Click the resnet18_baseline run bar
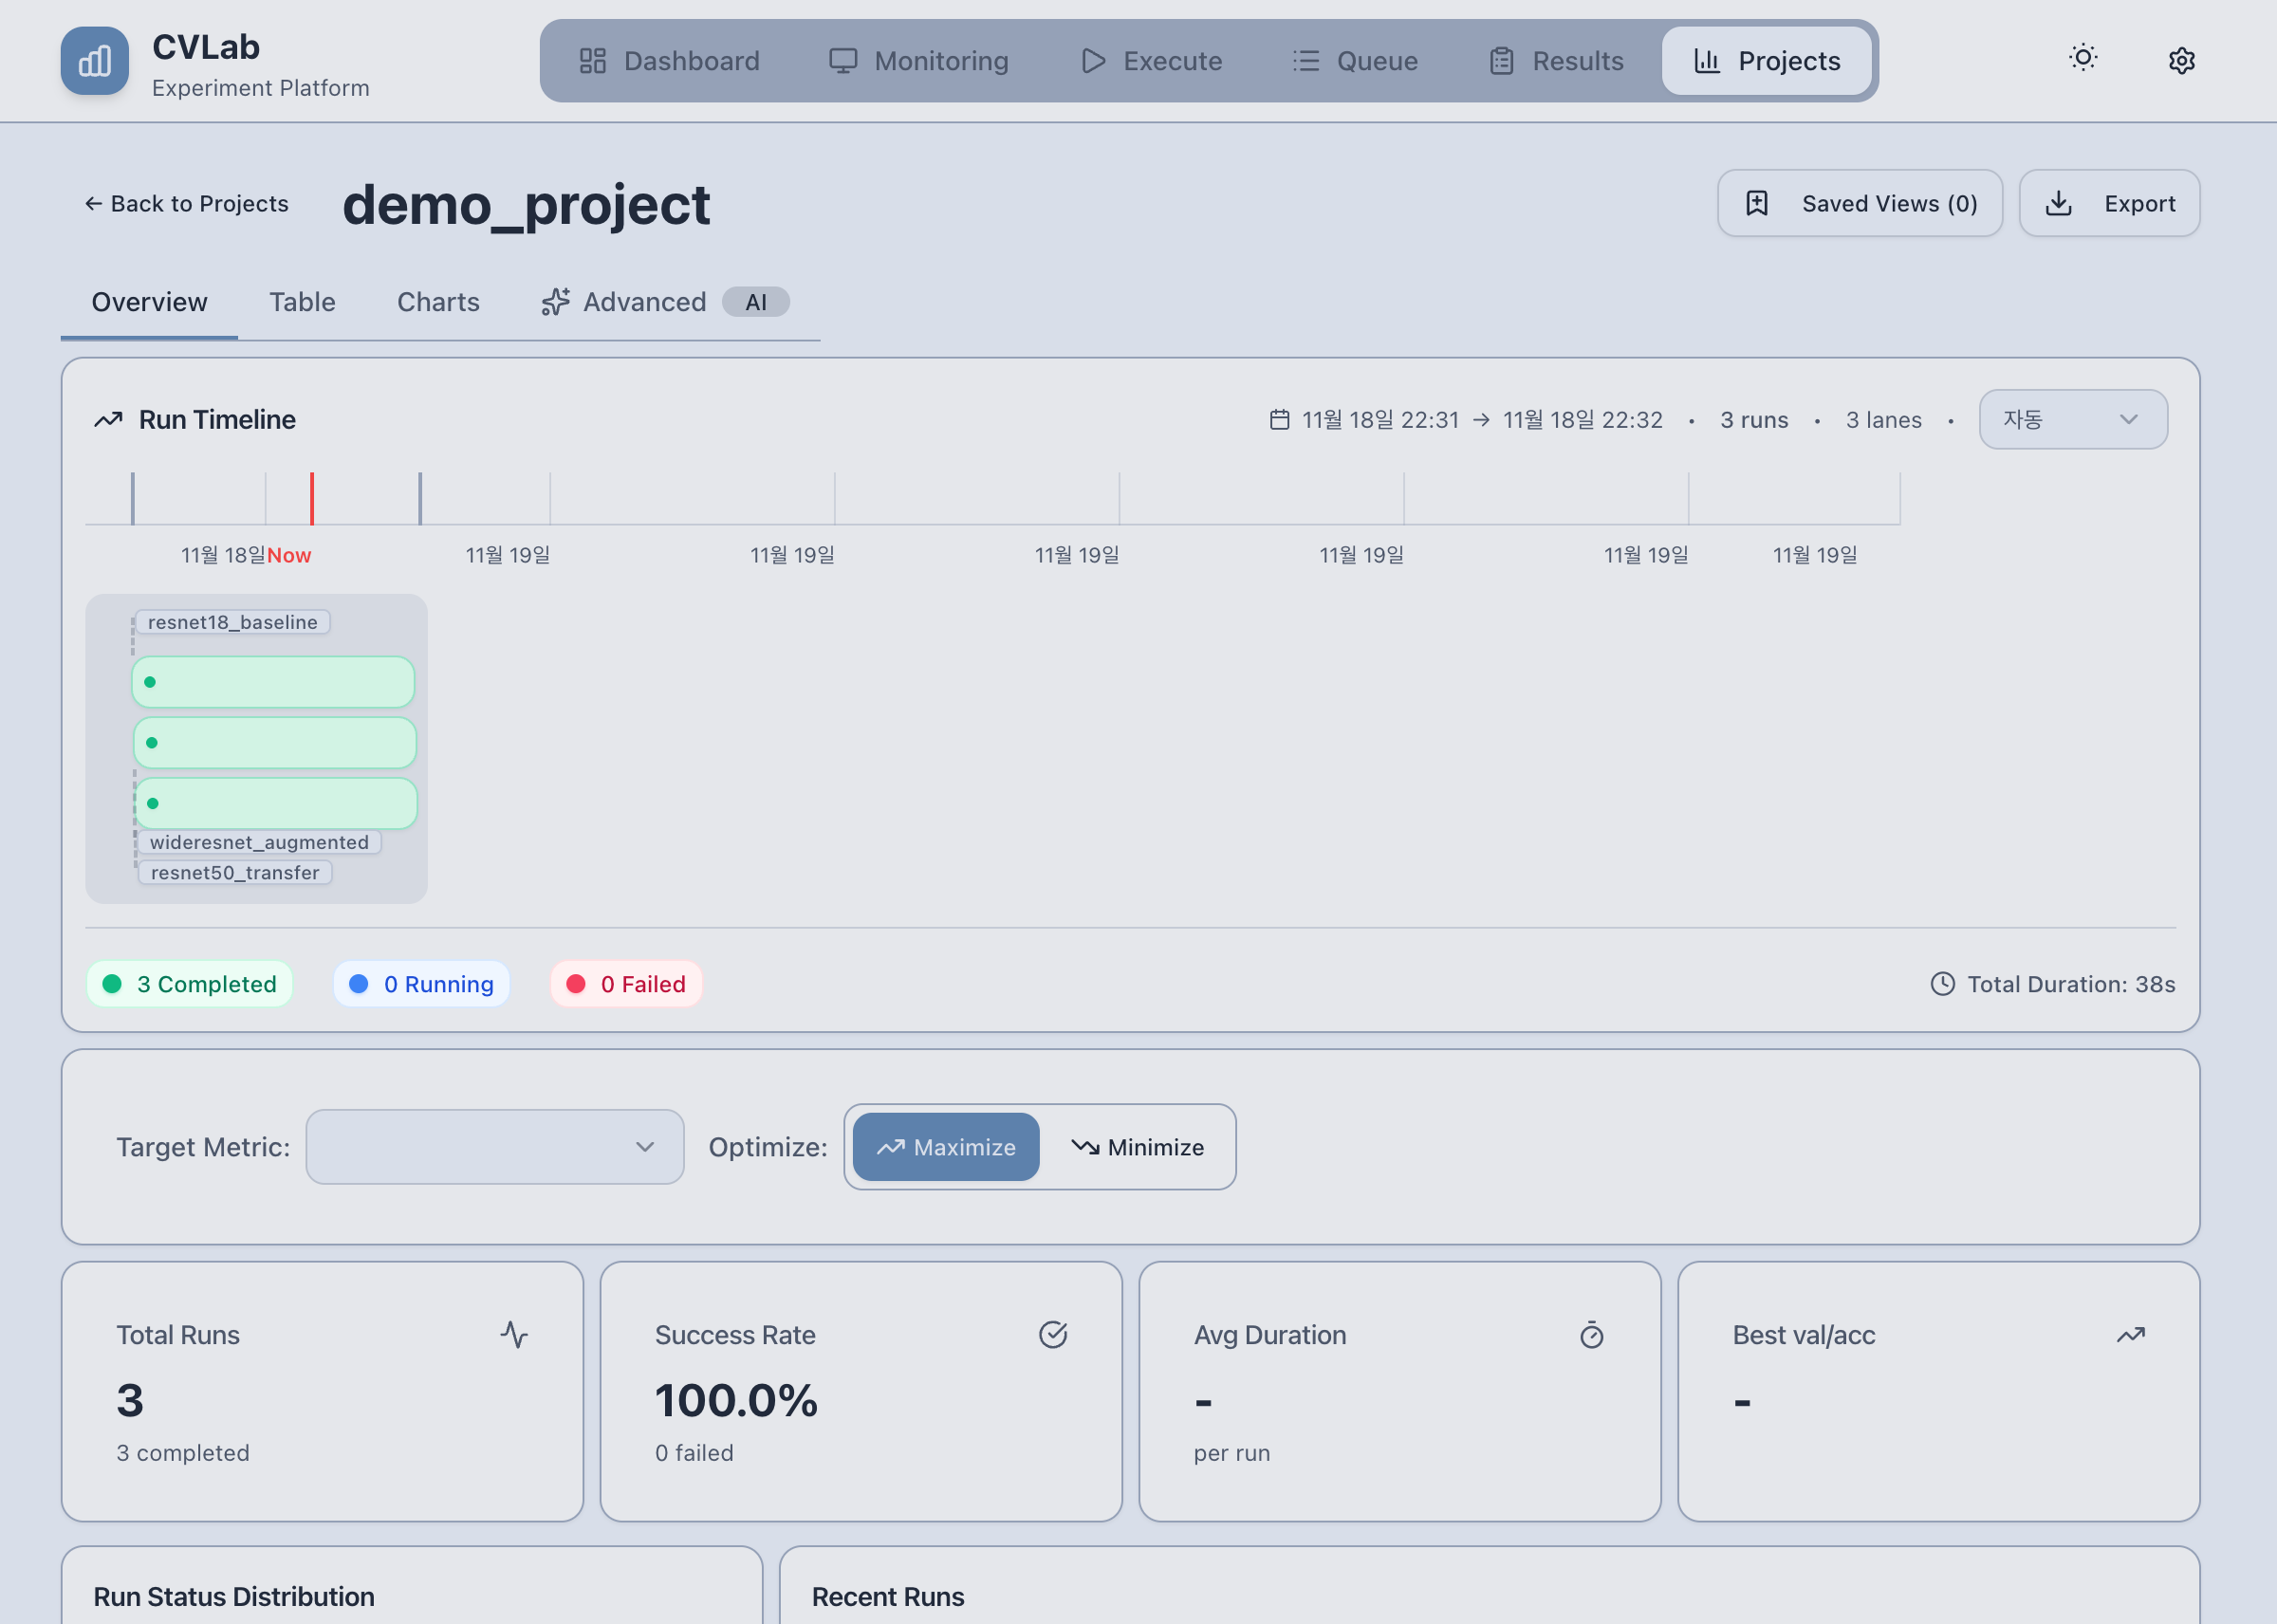 pos(272,682)
